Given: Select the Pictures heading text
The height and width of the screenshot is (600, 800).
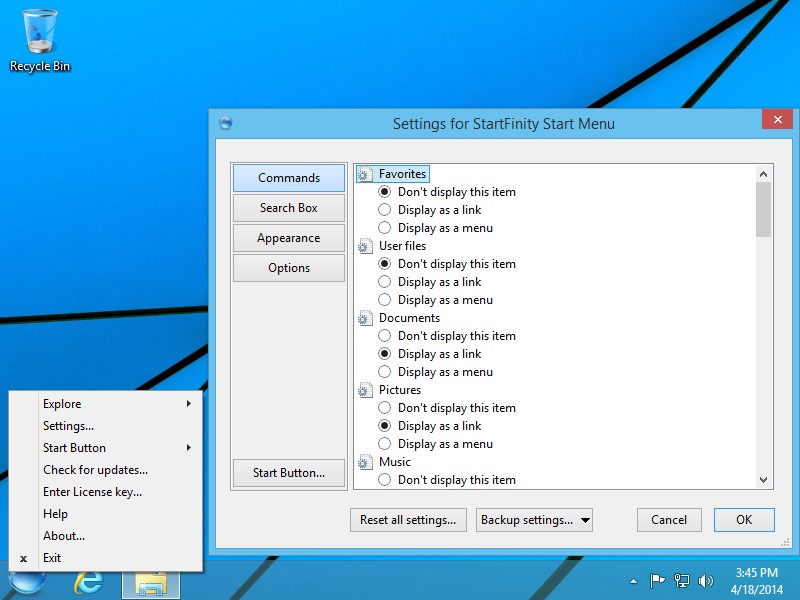Looking at the screenshot, I should click(400, 390).
